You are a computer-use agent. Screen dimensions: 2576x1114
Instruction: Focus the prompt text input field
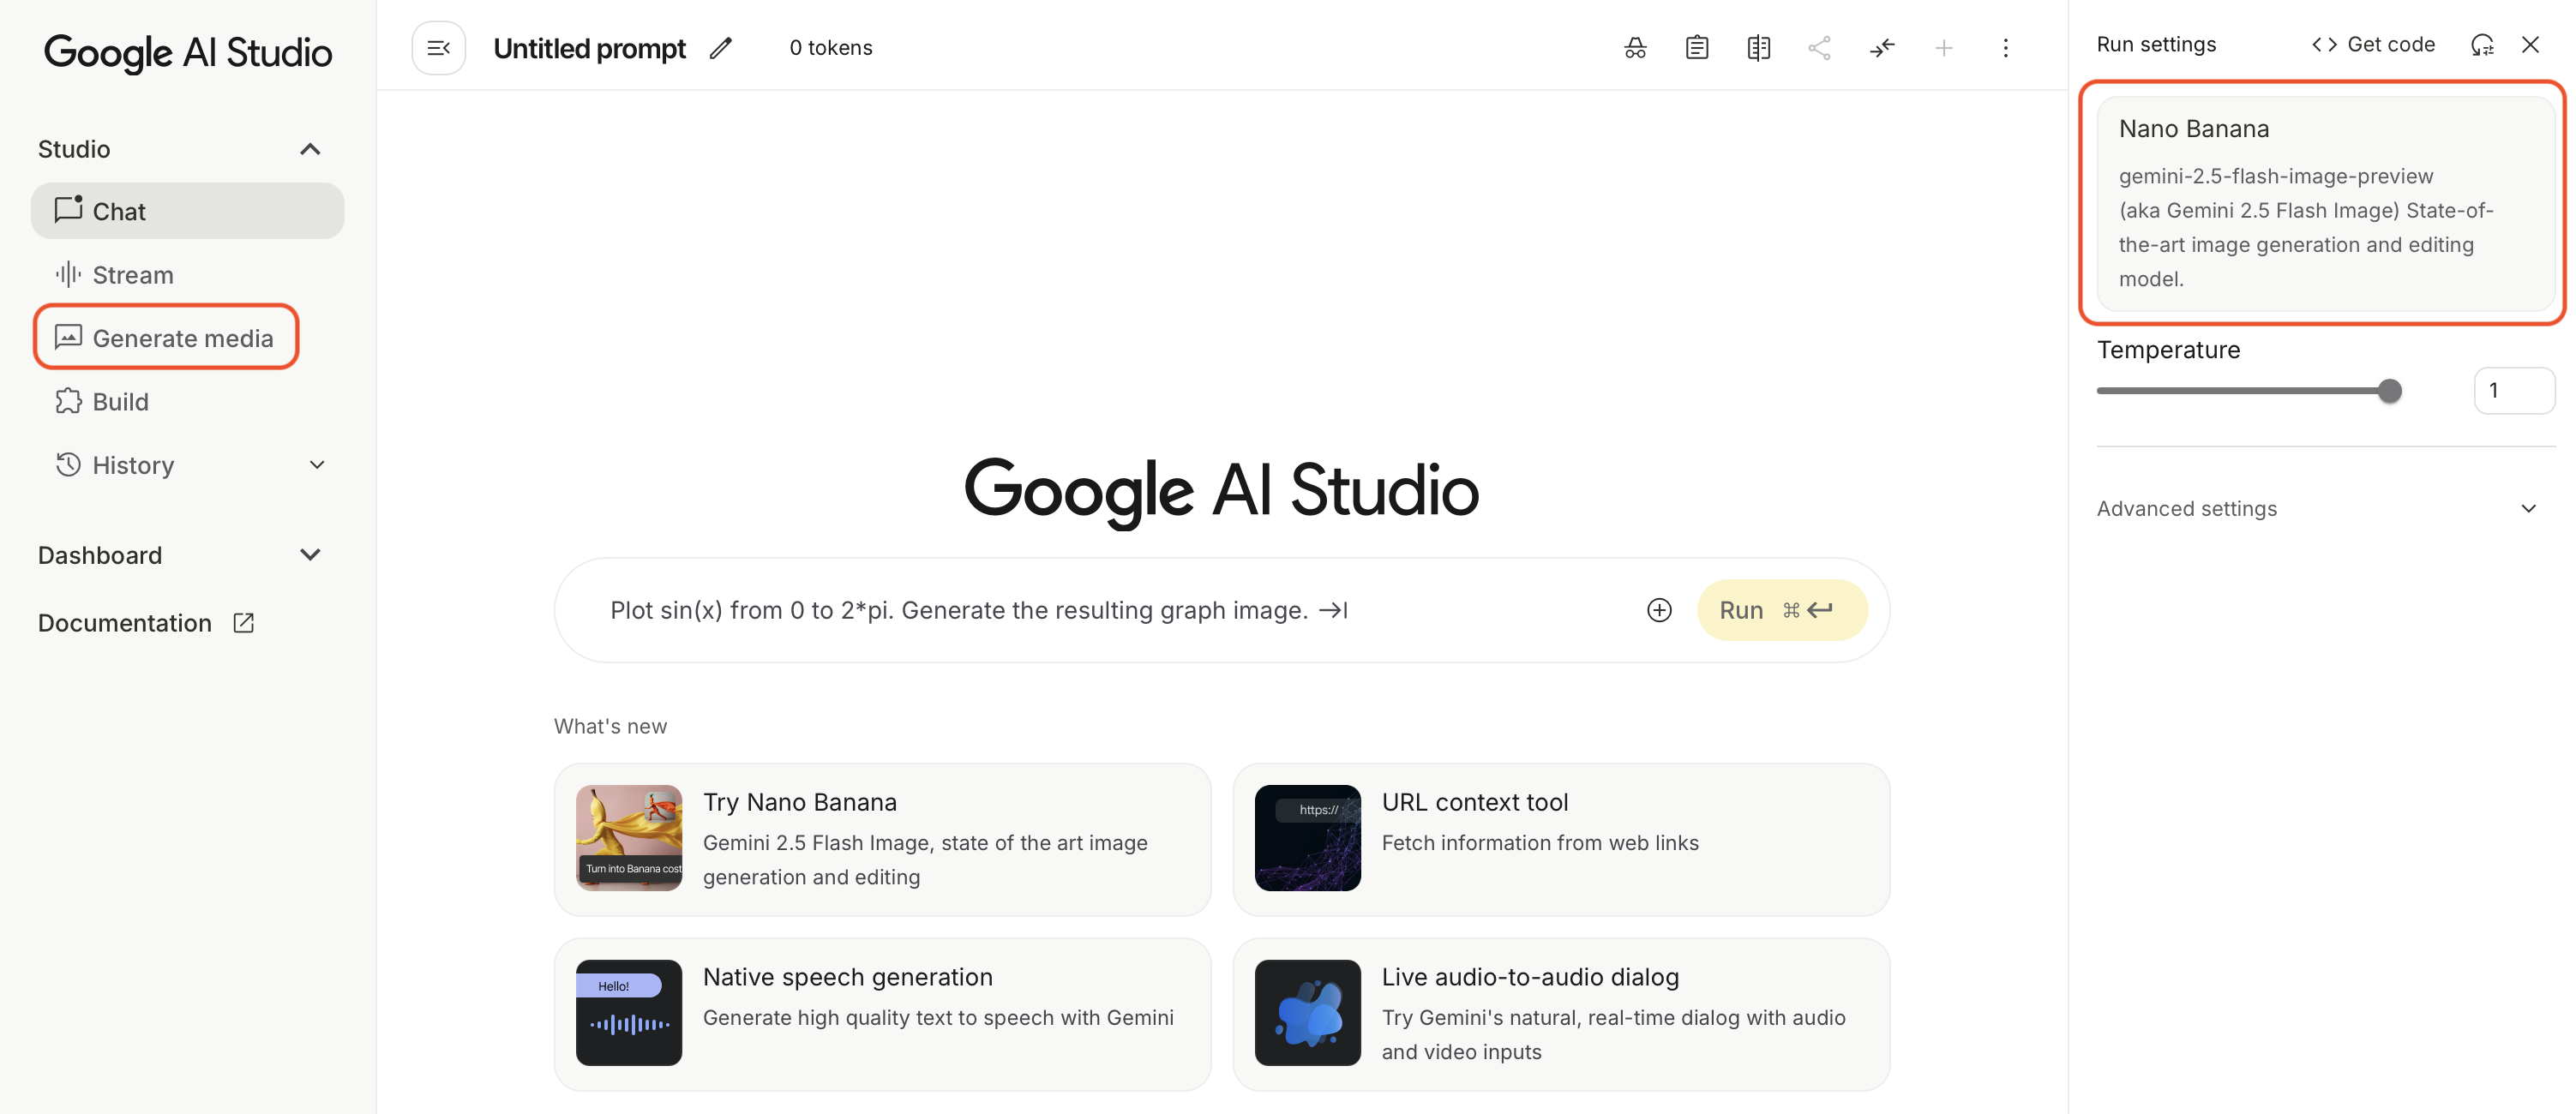click(1115, 610)
